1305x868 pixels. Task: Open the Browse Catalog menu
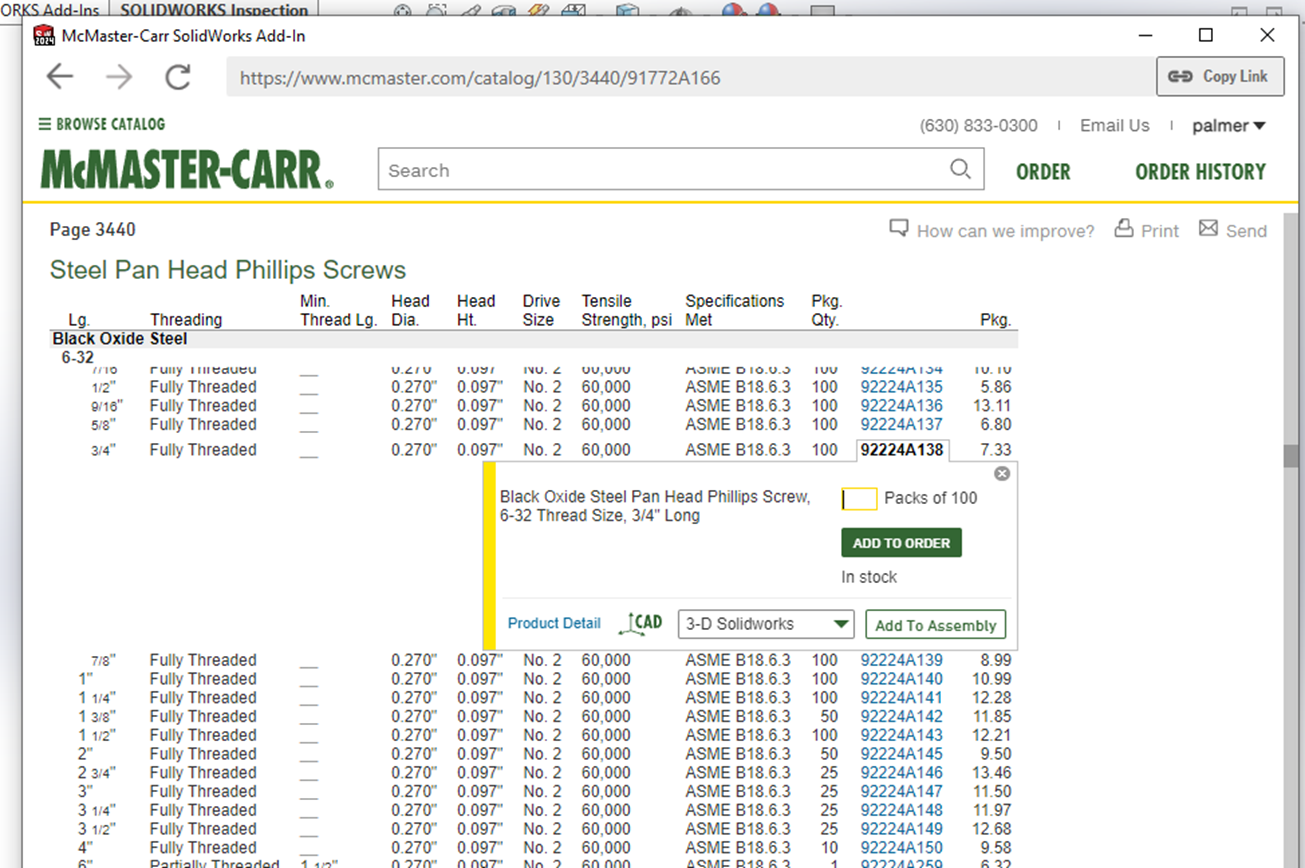[101, 124]
